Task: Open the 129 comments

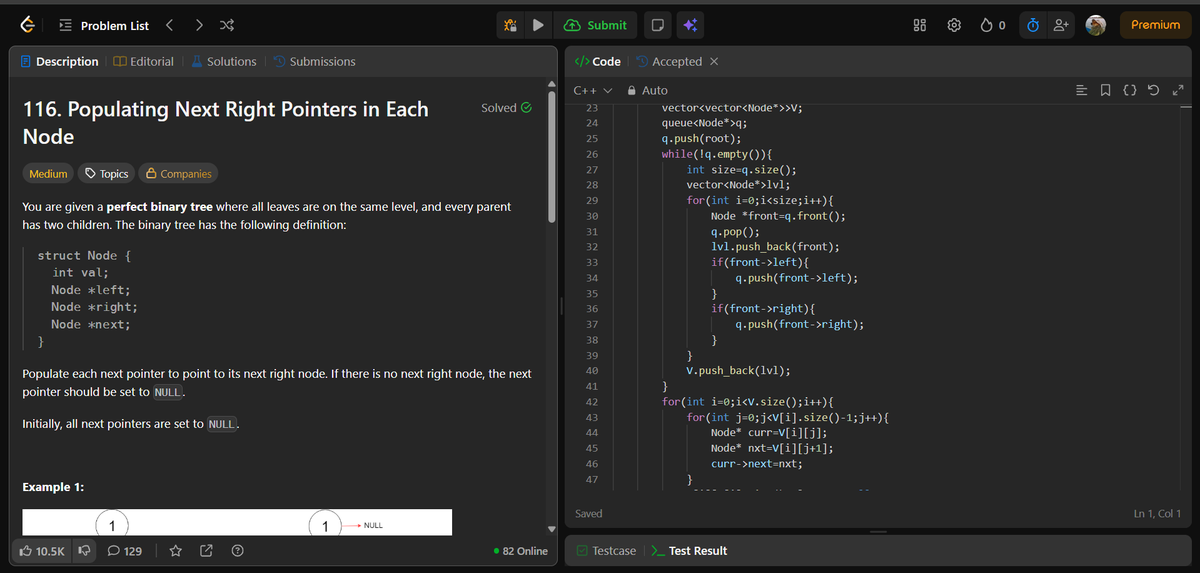Action: pyautogui.click(x=125, y=551)
